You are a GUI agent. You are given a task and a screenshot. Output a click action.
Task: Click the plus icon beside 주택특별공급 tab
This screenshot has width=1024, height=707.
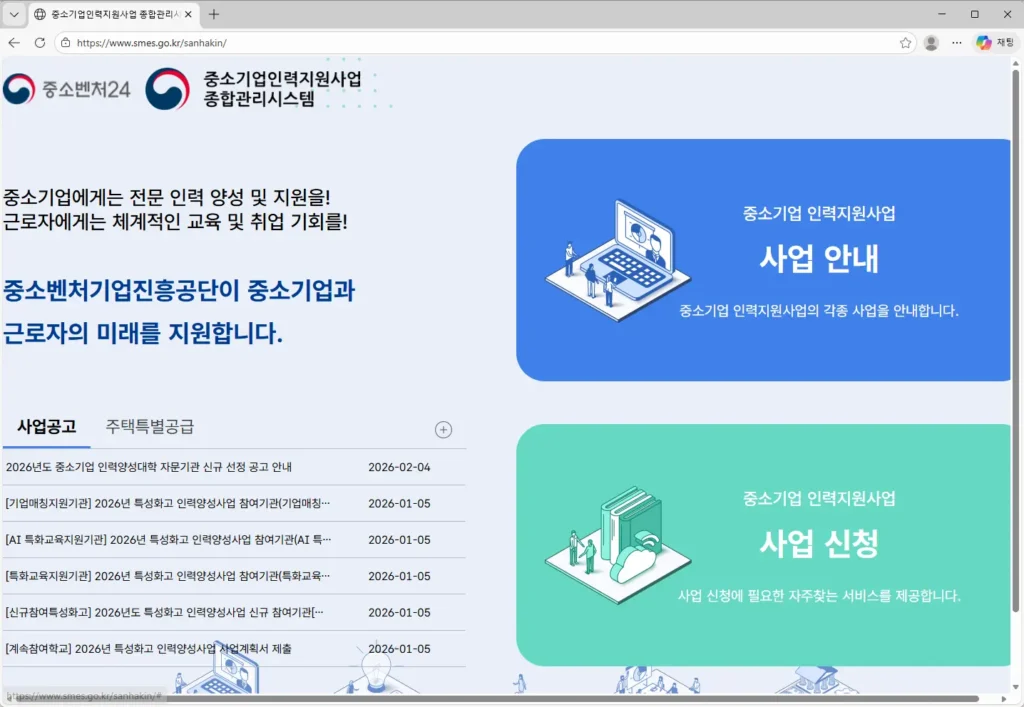pyautogui.click(x=443, y=430)
